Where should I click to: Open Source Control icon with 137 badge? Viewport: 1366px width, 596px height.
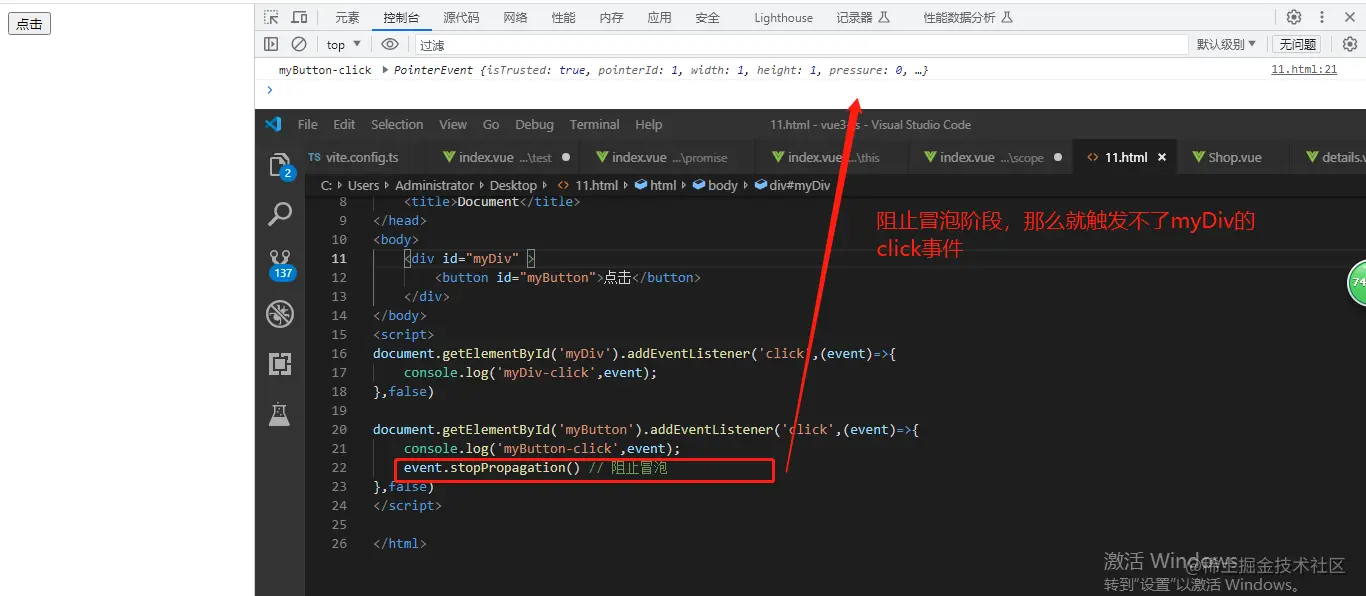281,263
